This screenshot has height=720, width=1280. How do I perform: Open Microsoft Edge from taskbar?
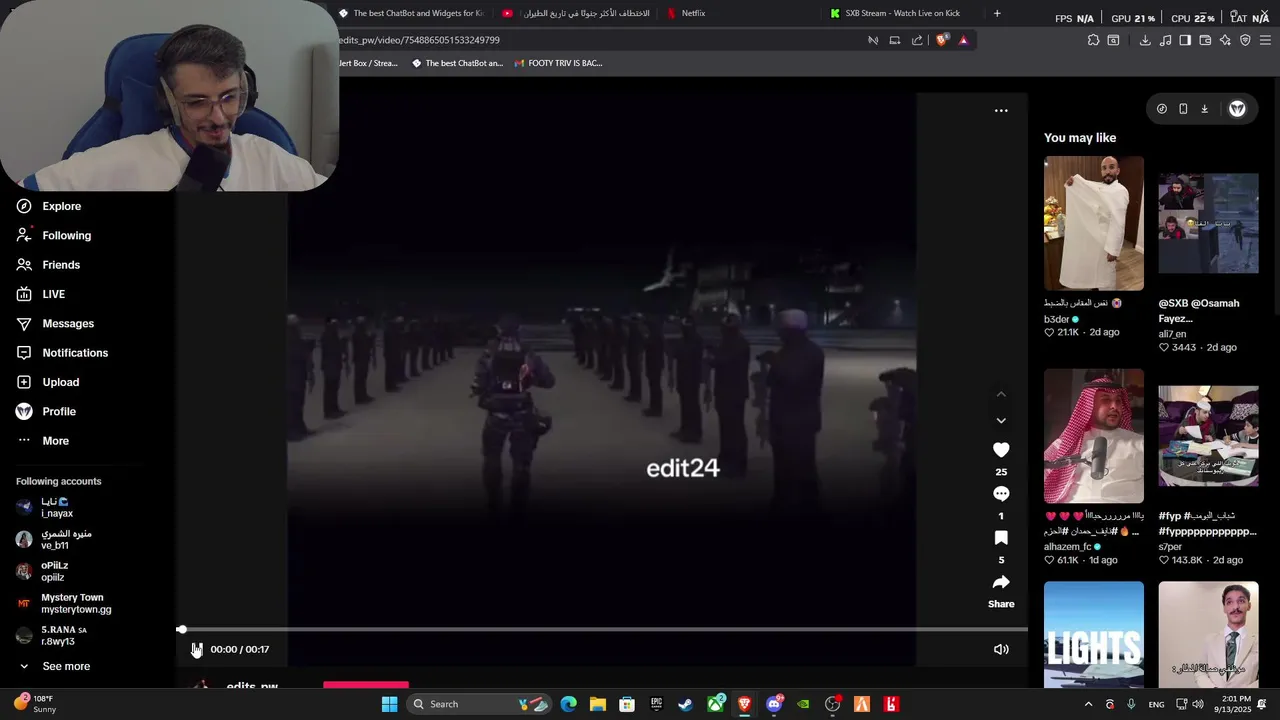(x=568, y=704)
